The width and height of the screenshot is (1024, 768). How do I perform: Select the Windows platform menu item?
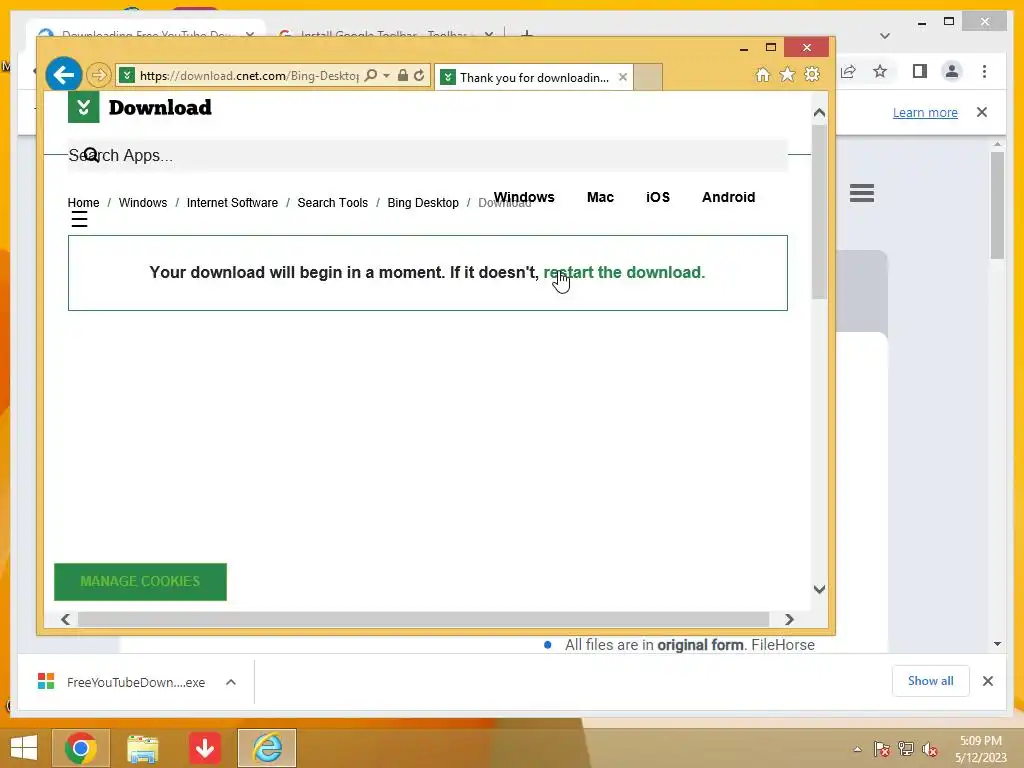point(524,197)
